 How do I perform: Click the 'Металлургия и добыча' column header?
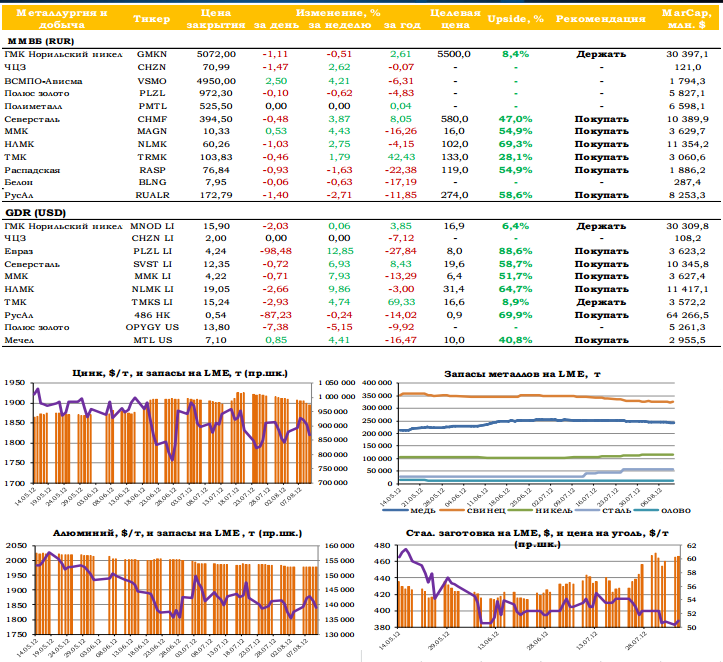click(61, 19)
